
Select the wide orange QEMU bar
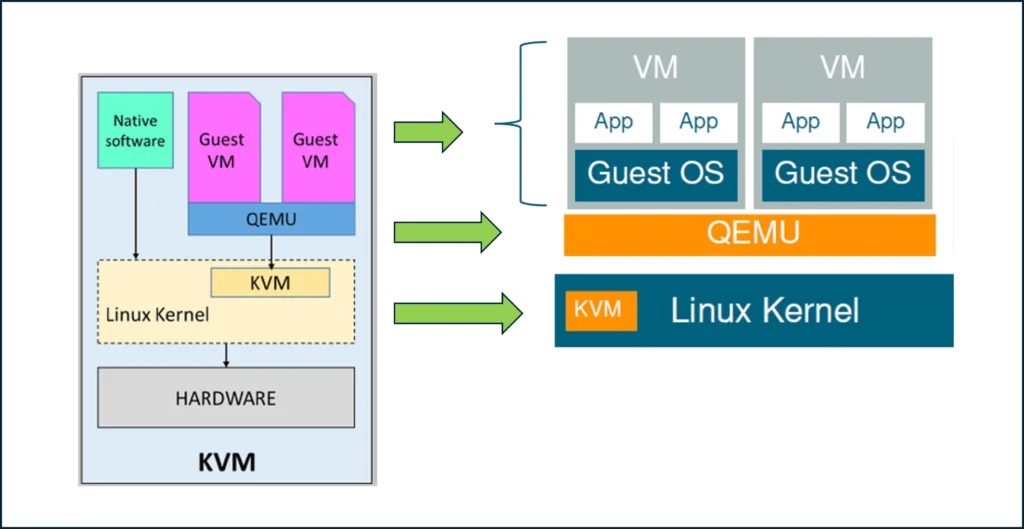(x=750, y=234)
